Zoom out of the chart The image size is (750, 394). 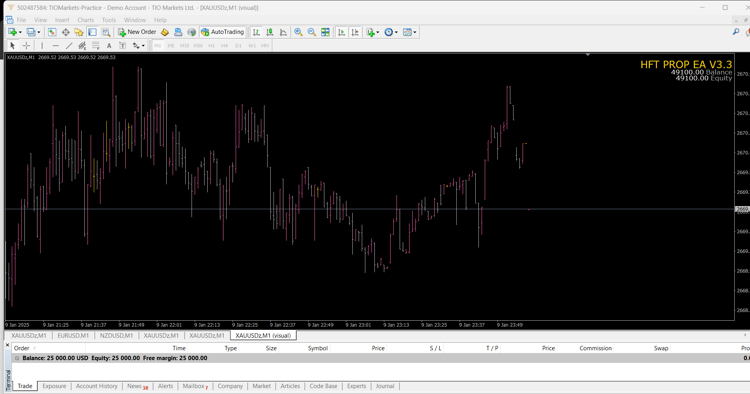point(311,32)
